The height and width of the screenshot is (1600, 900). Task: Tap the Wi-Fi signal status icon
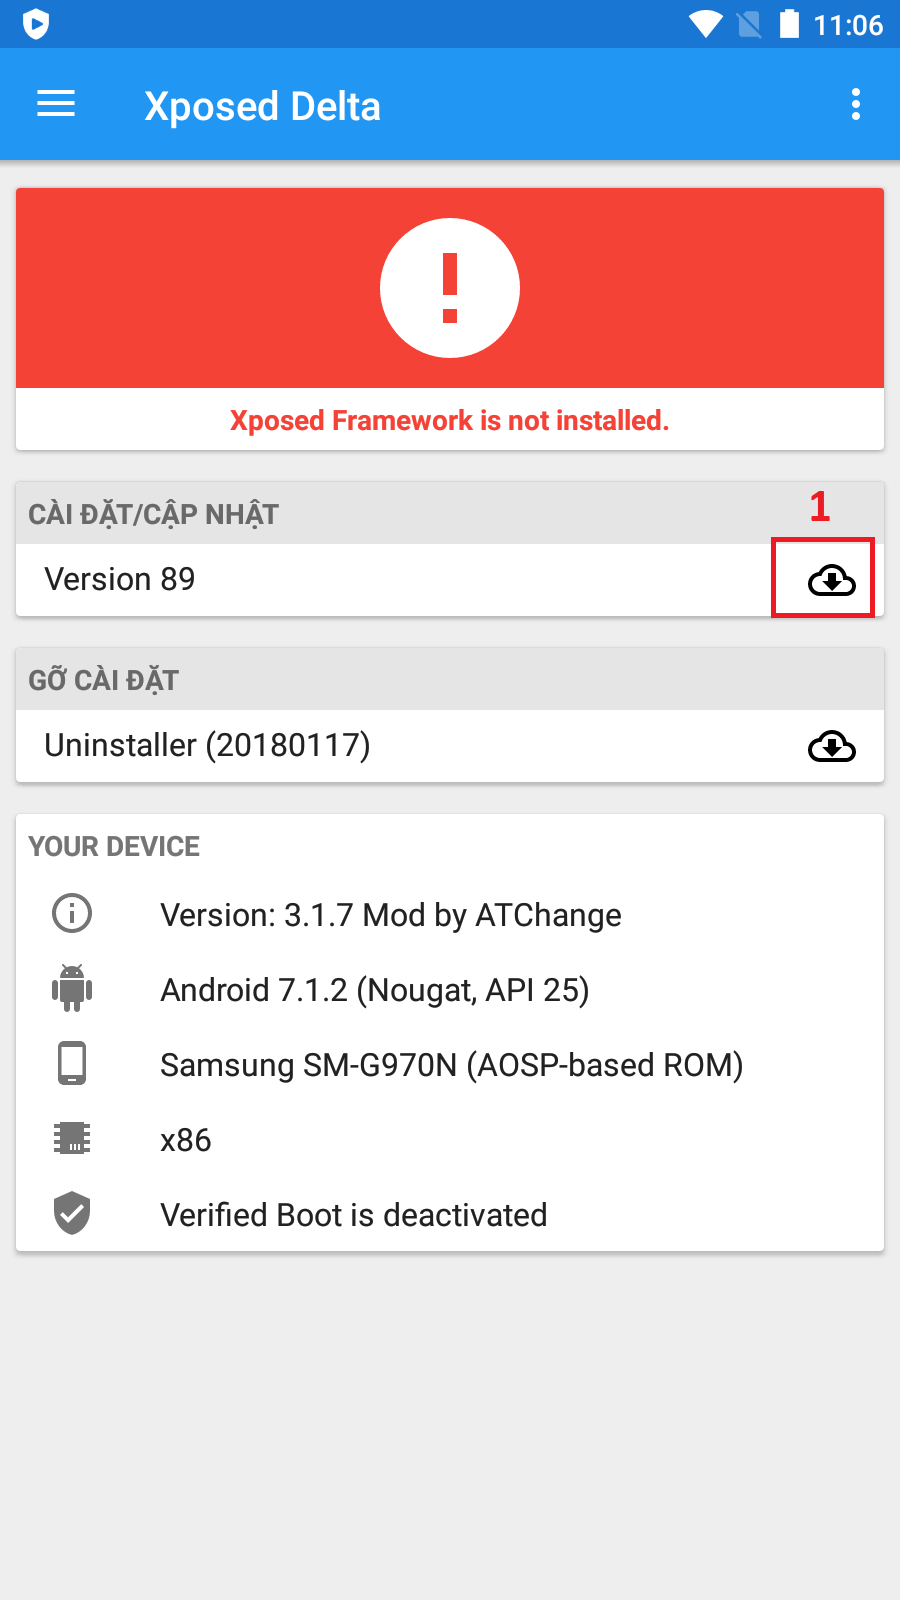click(x=705, y=24)
